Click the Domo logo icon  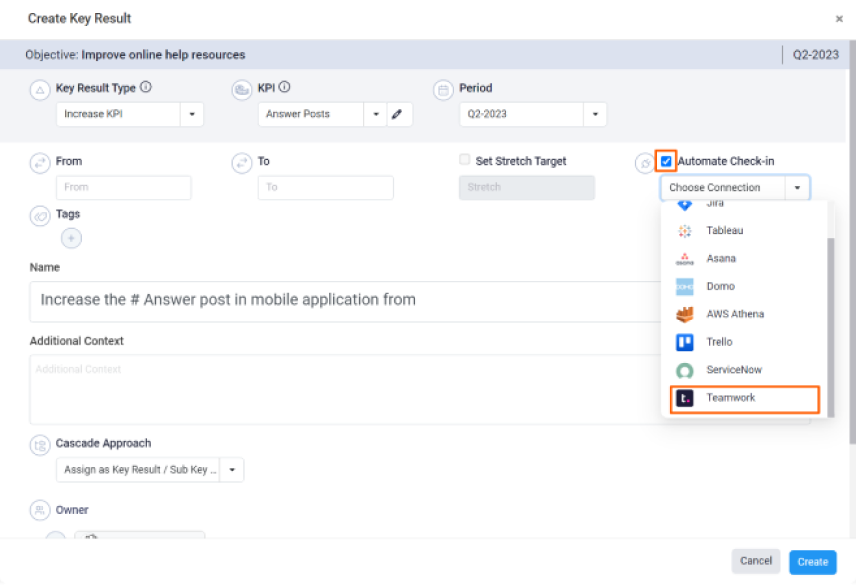tap(685, 286)
